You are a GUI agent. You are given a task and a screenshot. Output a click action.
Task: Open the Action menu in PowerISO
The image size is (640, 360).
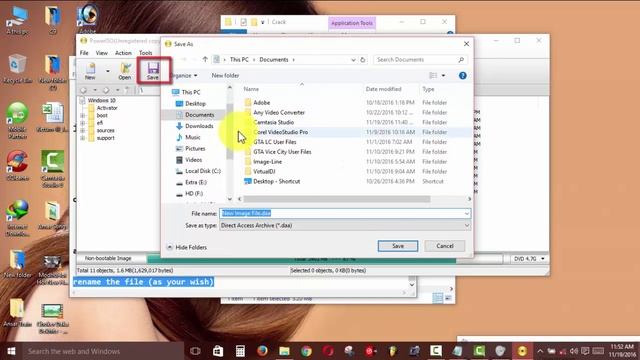coord(123,53)
